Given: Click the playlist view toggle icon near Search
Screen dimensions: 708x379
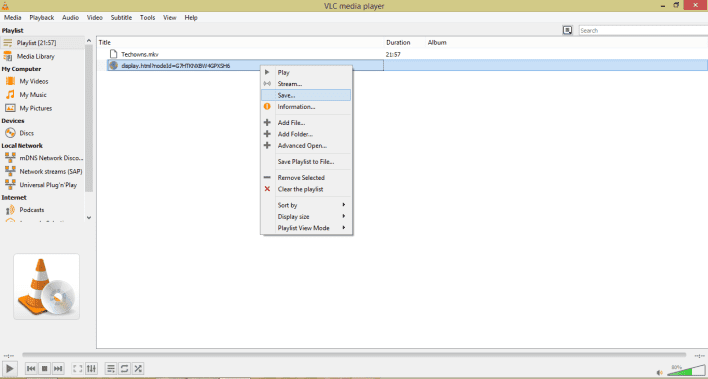Looking at the screenshot, I should click(568, 30).
